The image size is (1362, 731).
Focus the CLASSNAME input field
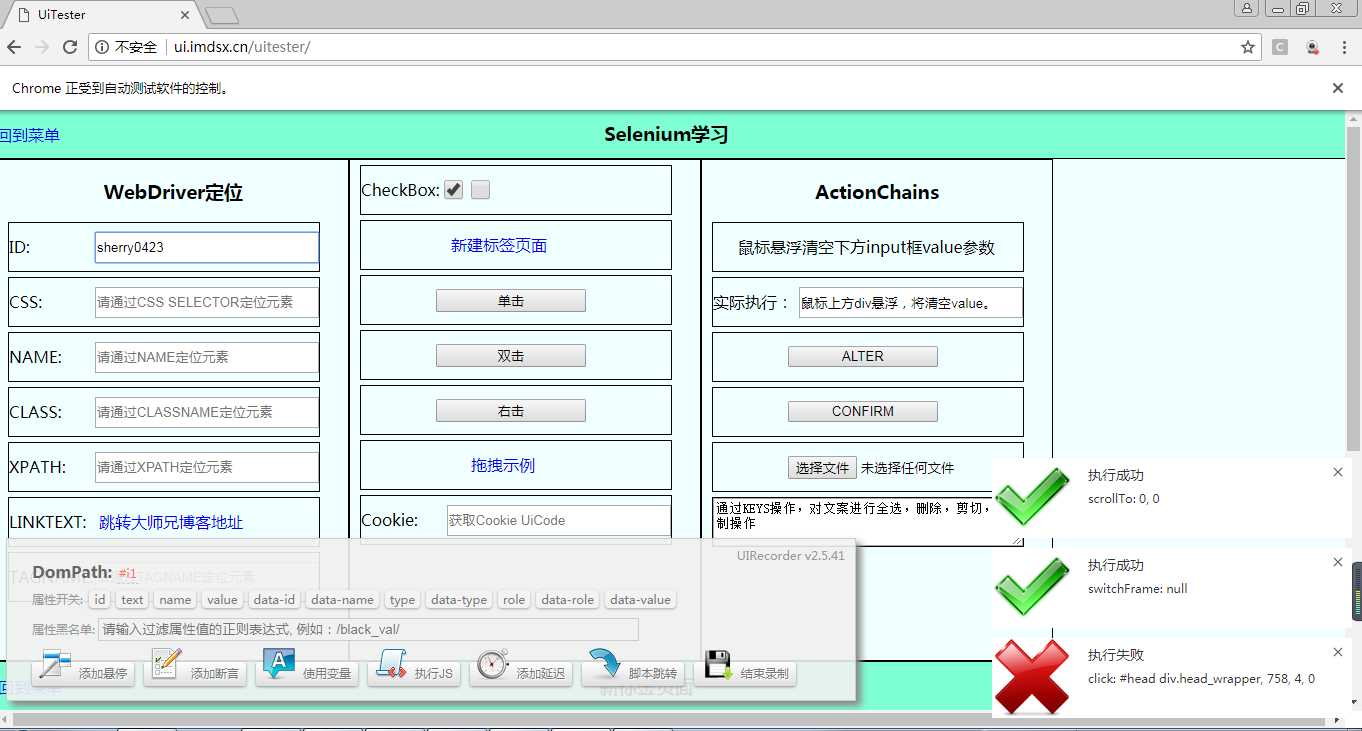click(207, 412)
